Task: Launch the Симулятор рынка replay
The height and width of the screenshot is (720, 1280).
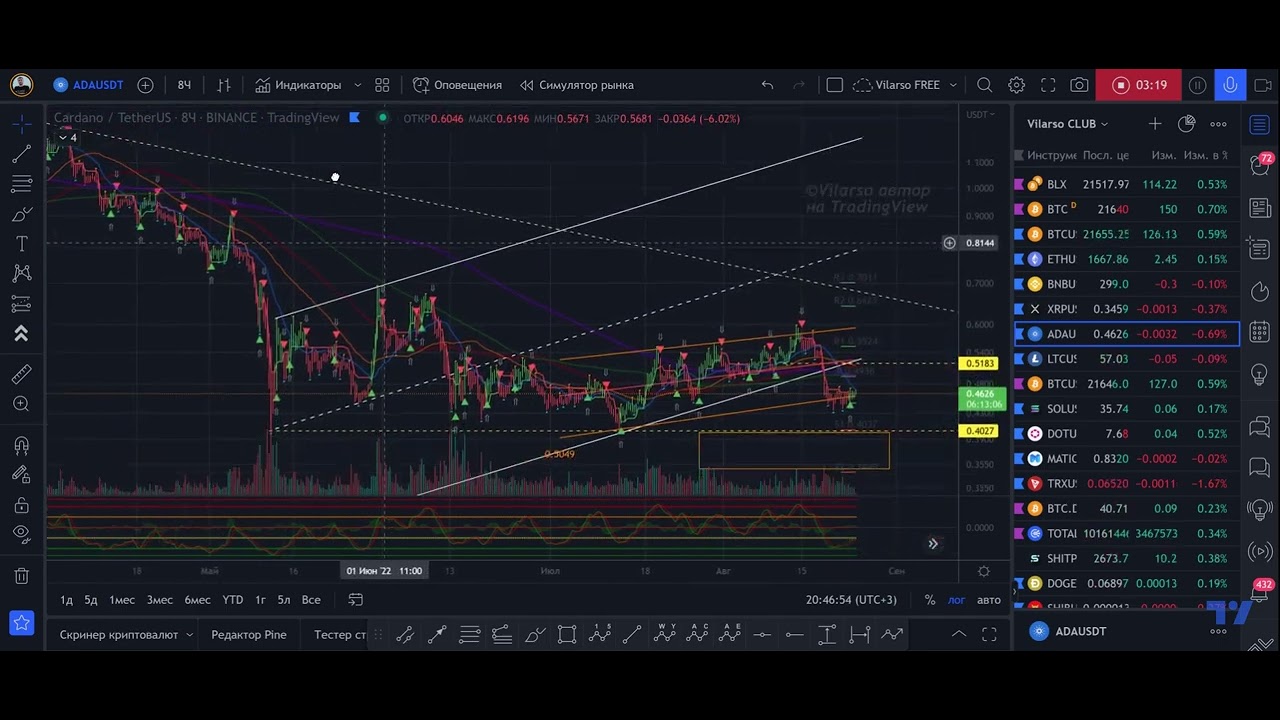Action: click(576, 85)
